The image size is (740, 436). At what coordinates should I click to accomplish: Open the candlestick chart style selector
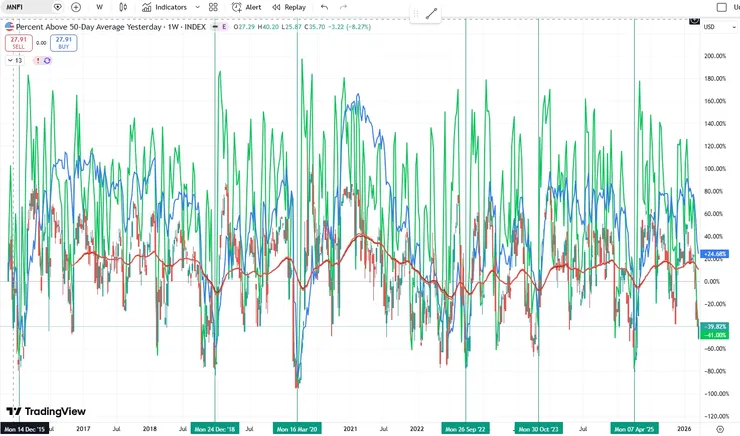pyautogui.click(x=123, y=7)
